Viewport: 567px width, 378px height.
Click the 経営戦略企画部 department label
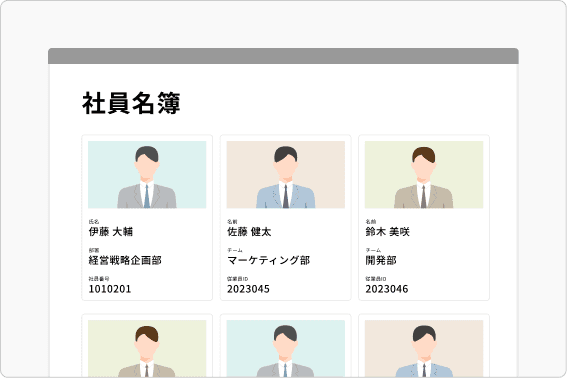(125, 260)
